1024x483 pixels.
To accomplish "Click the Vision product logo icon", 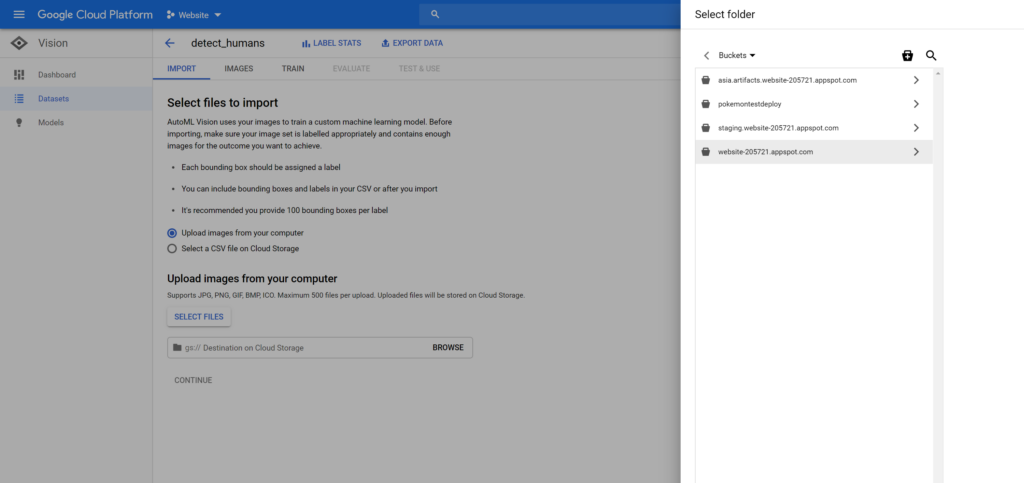I will click(20, 43).
